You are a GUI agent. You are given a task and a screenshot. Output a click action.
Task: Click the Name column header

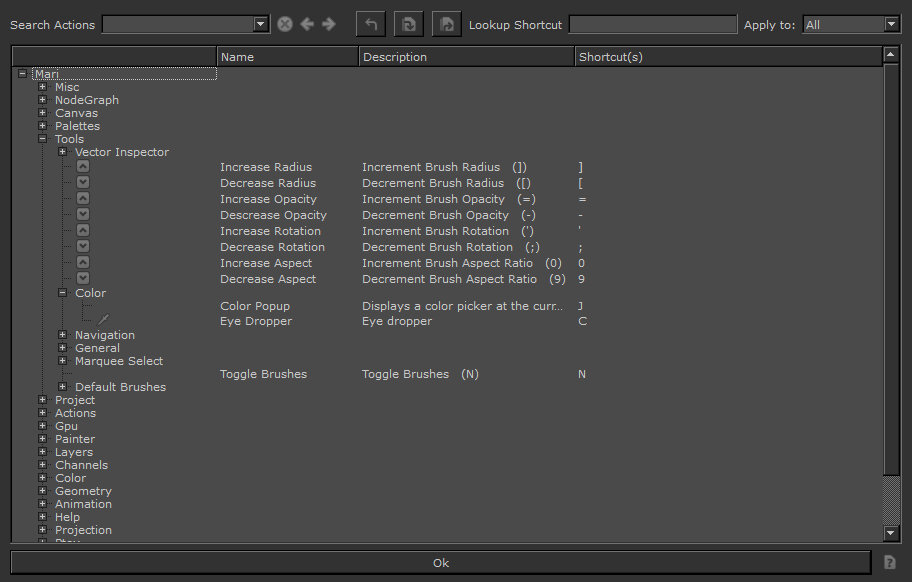click(287, 57)
